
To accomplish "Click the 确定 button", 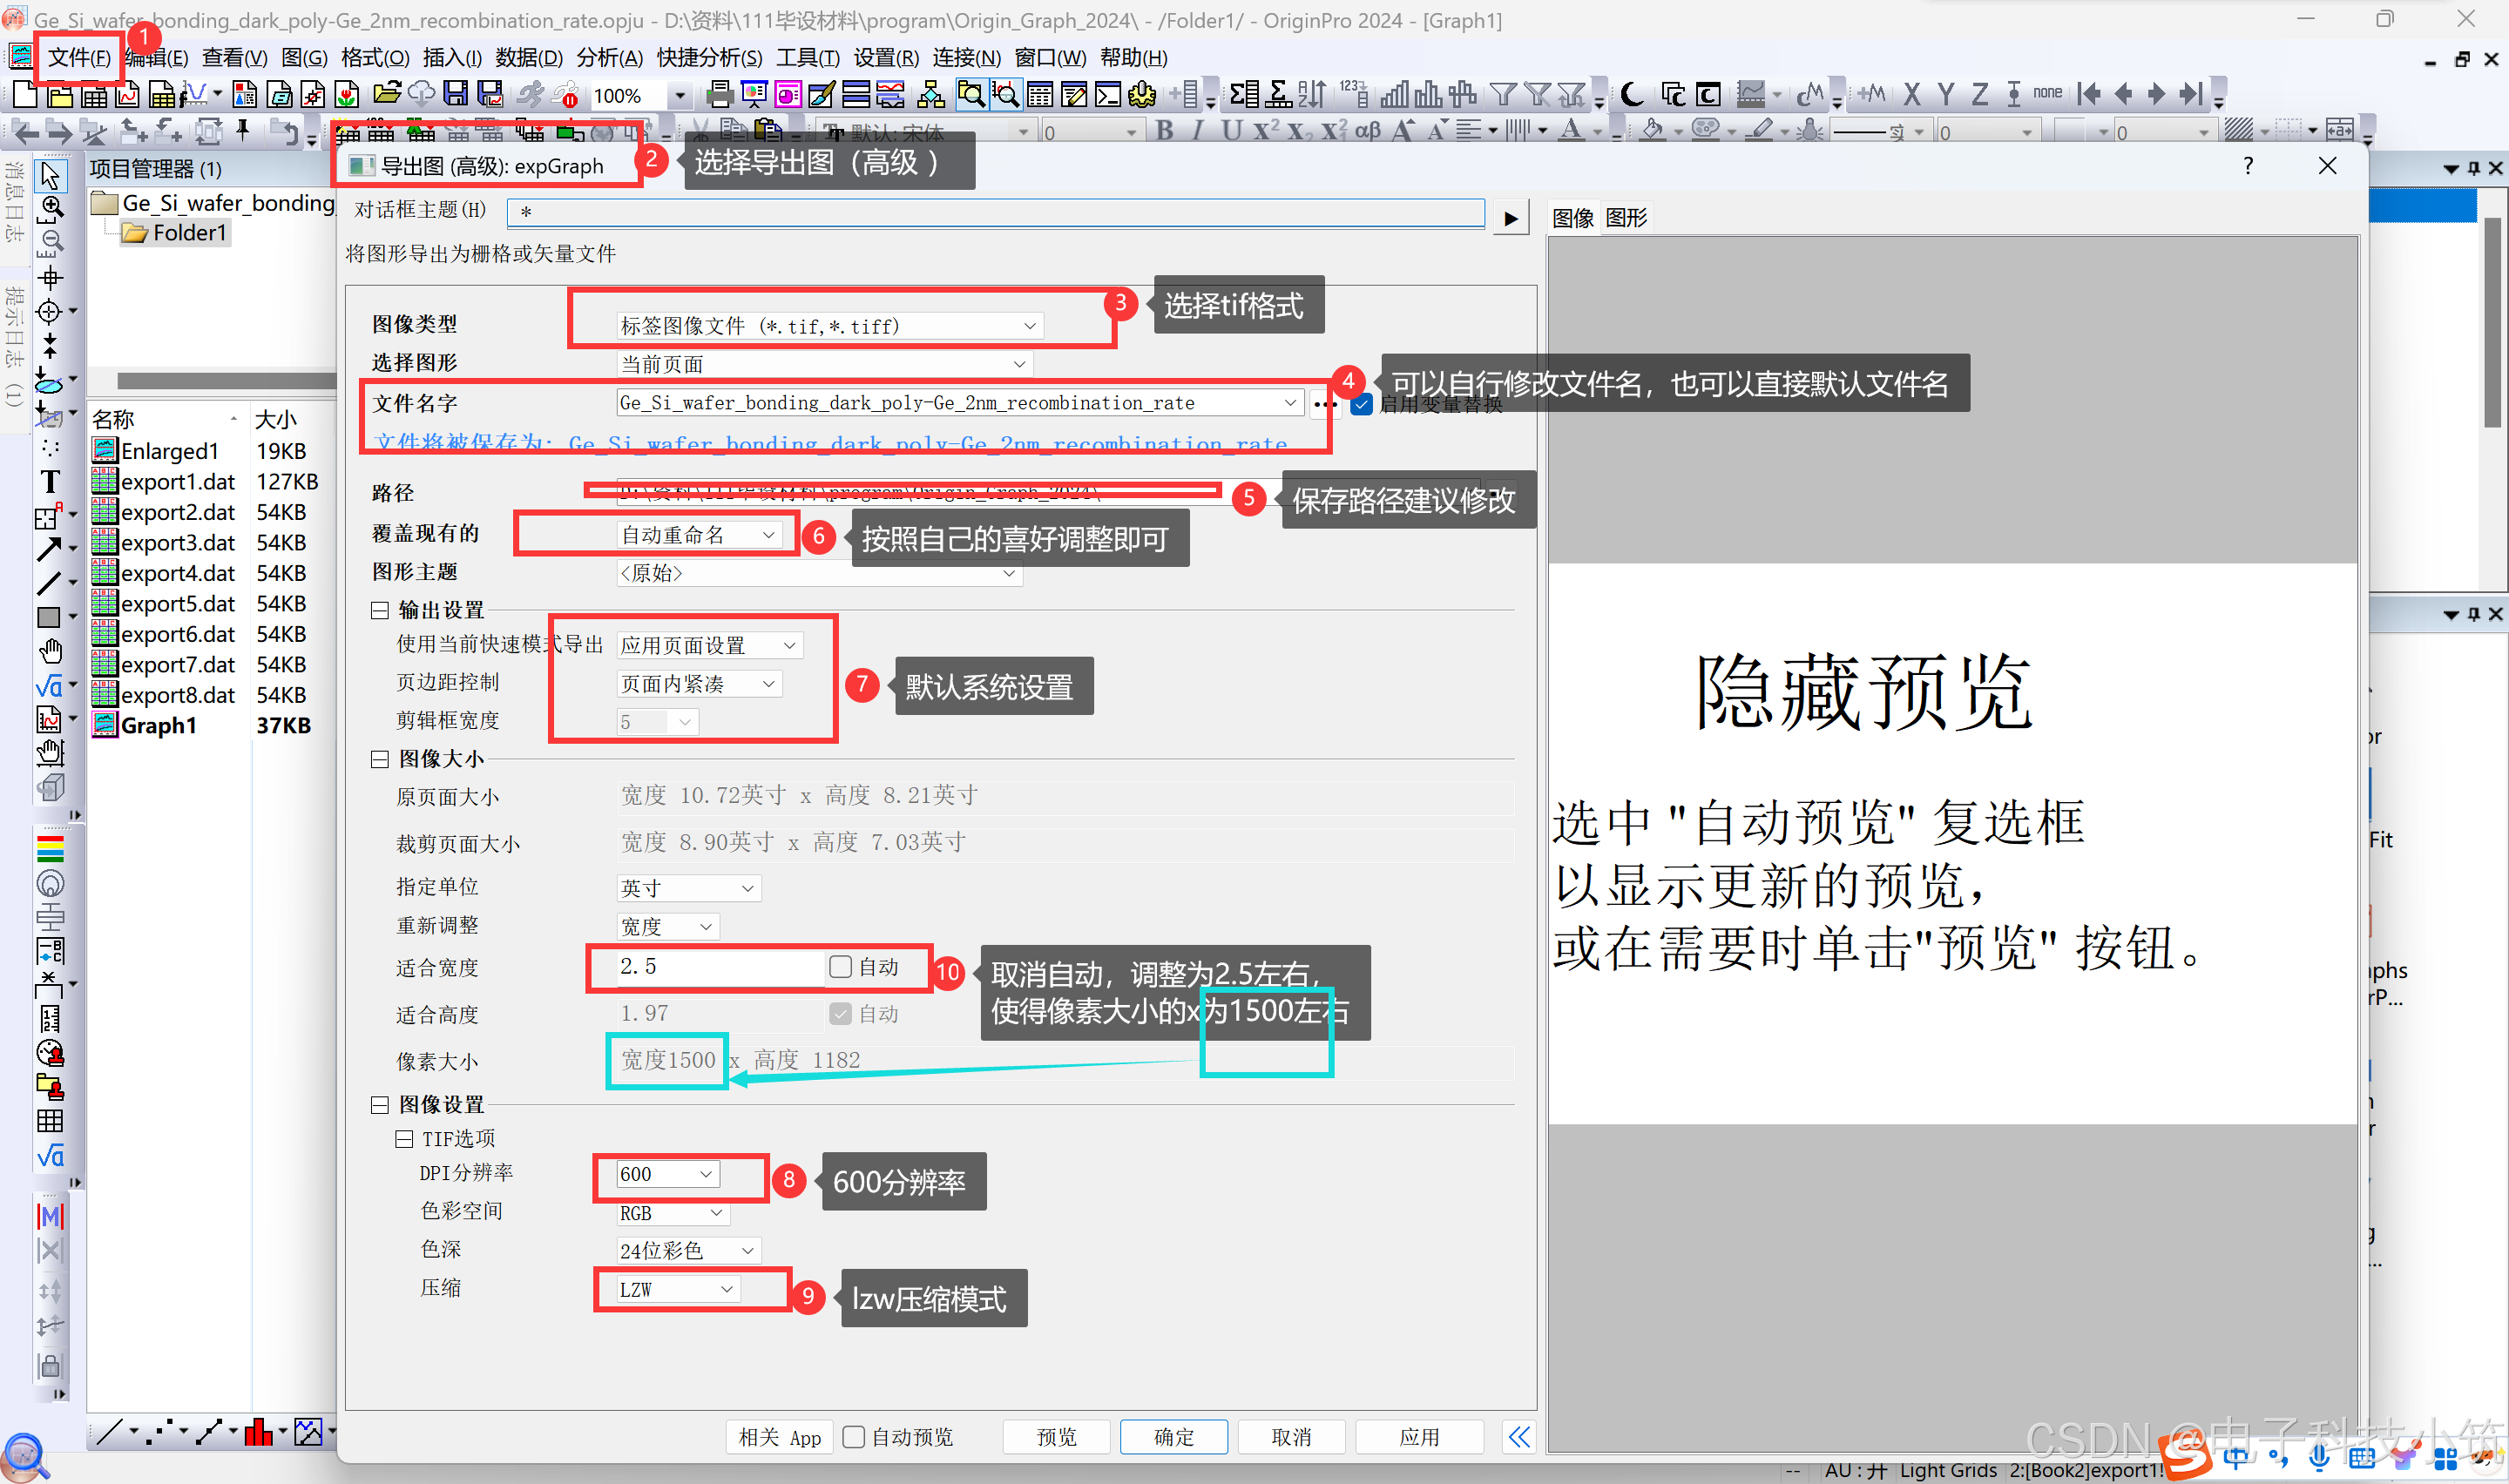I will pyautogui.click(x=1173, y=1437).
